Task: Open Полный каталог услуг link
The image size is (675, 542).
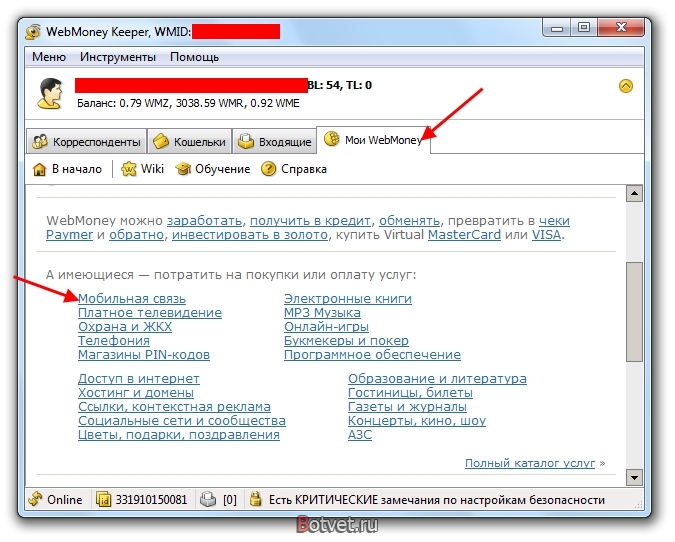Action: [x=530, y=464]
